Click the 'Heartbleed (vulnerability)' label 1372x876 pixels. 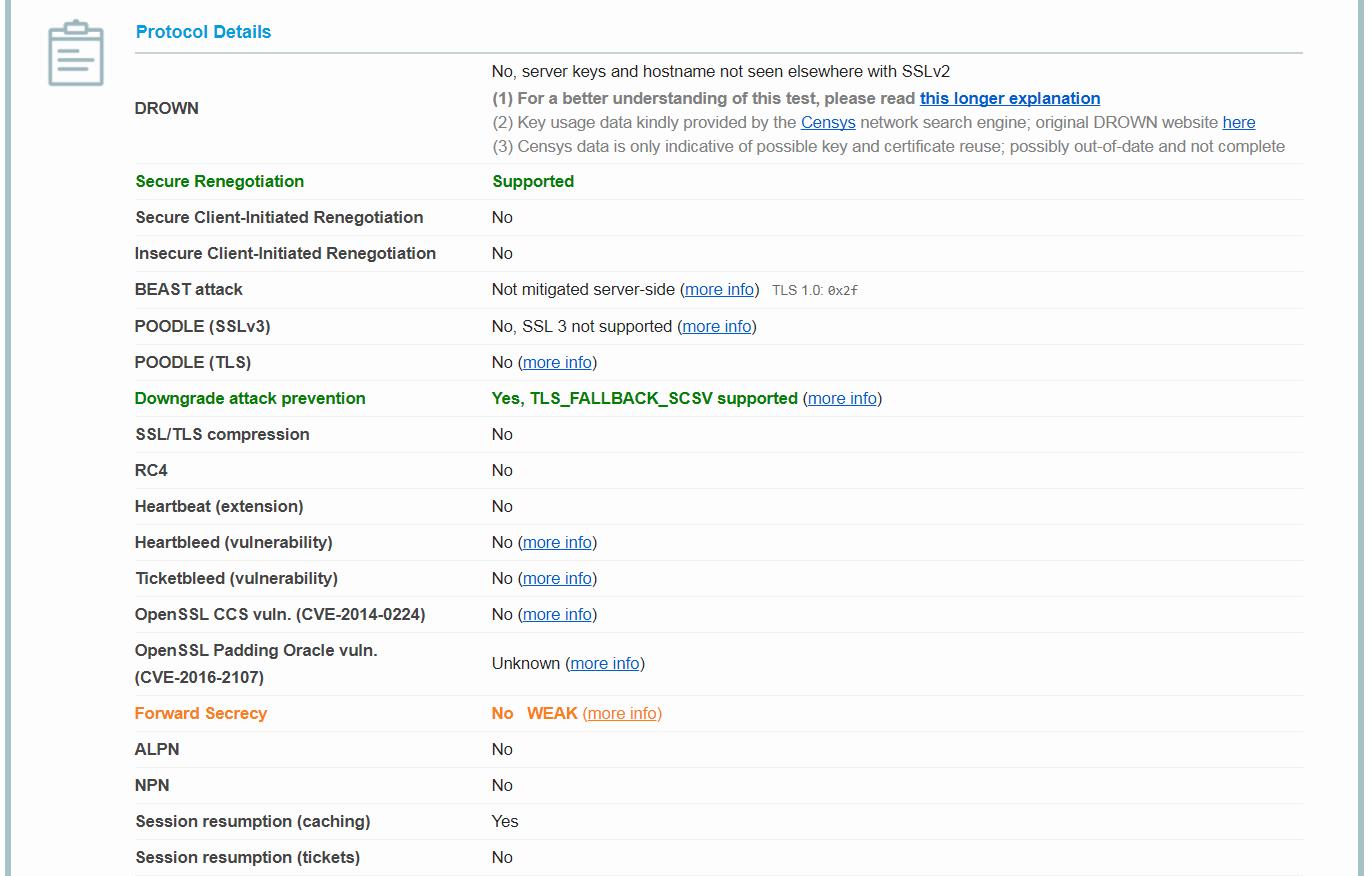click(234, 542)
